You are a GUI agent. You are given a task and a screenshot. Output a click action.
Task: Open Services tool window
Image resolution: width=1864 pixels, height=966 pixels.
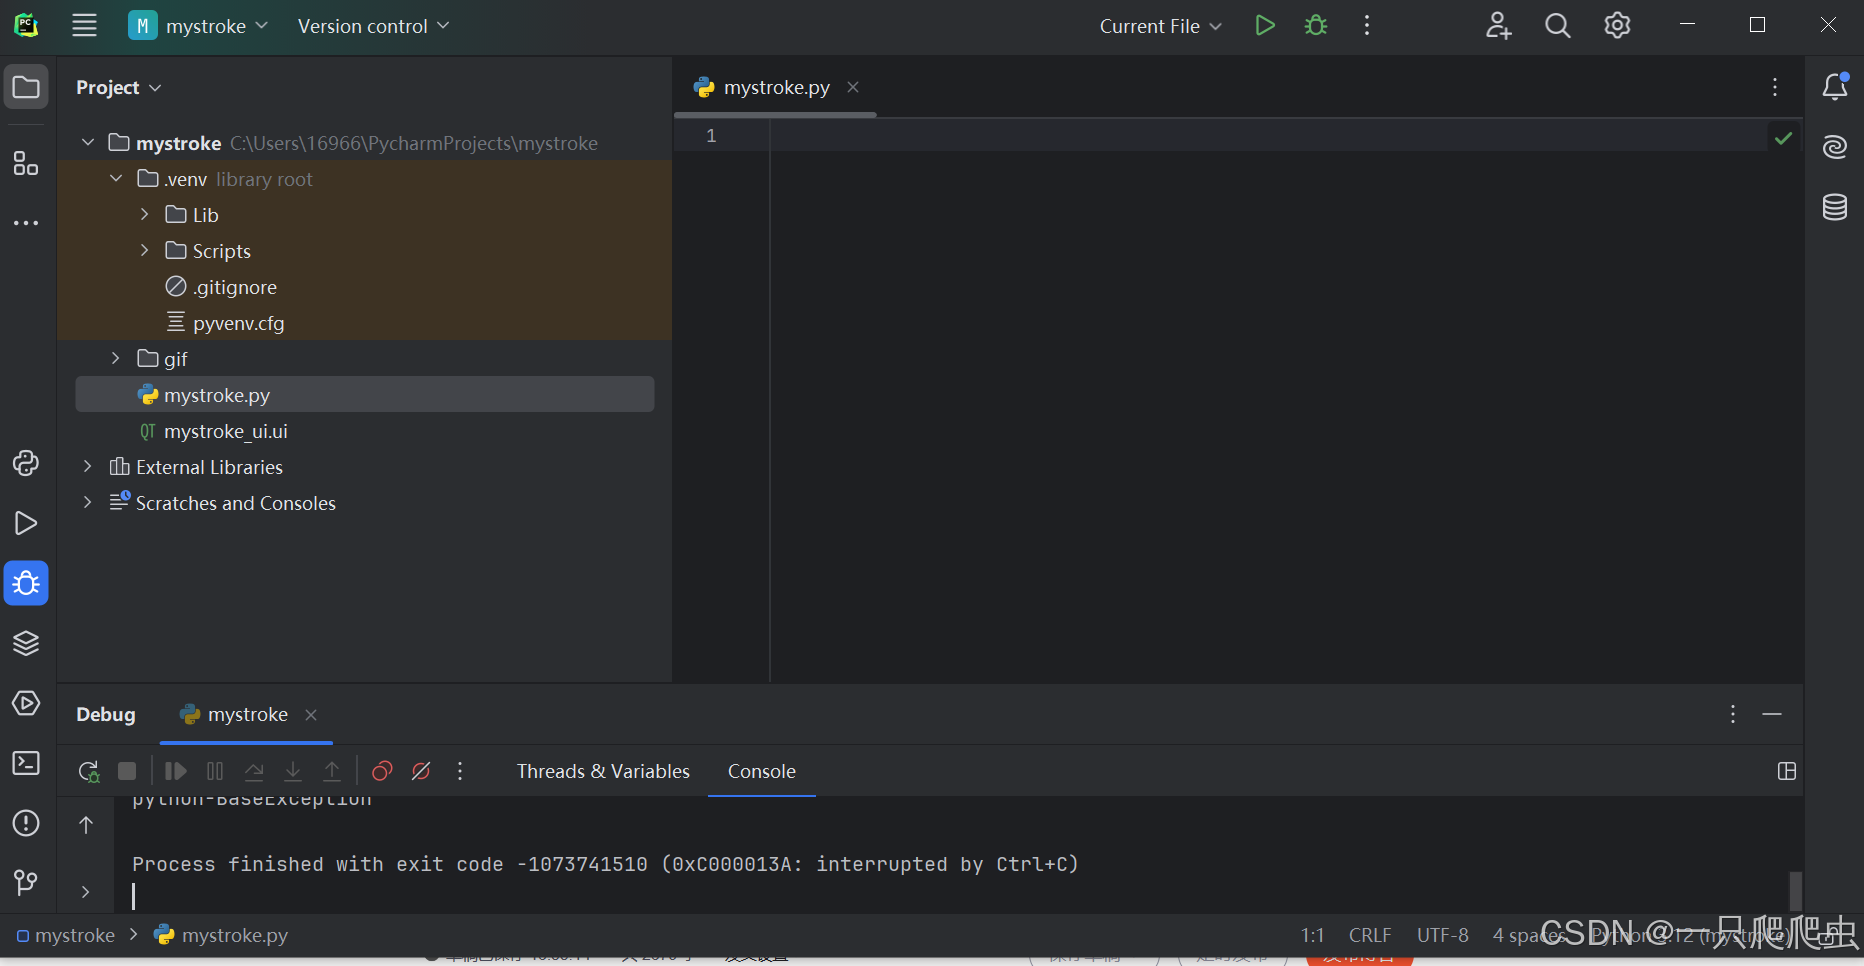pyautogui.click(x=26, y=703)
